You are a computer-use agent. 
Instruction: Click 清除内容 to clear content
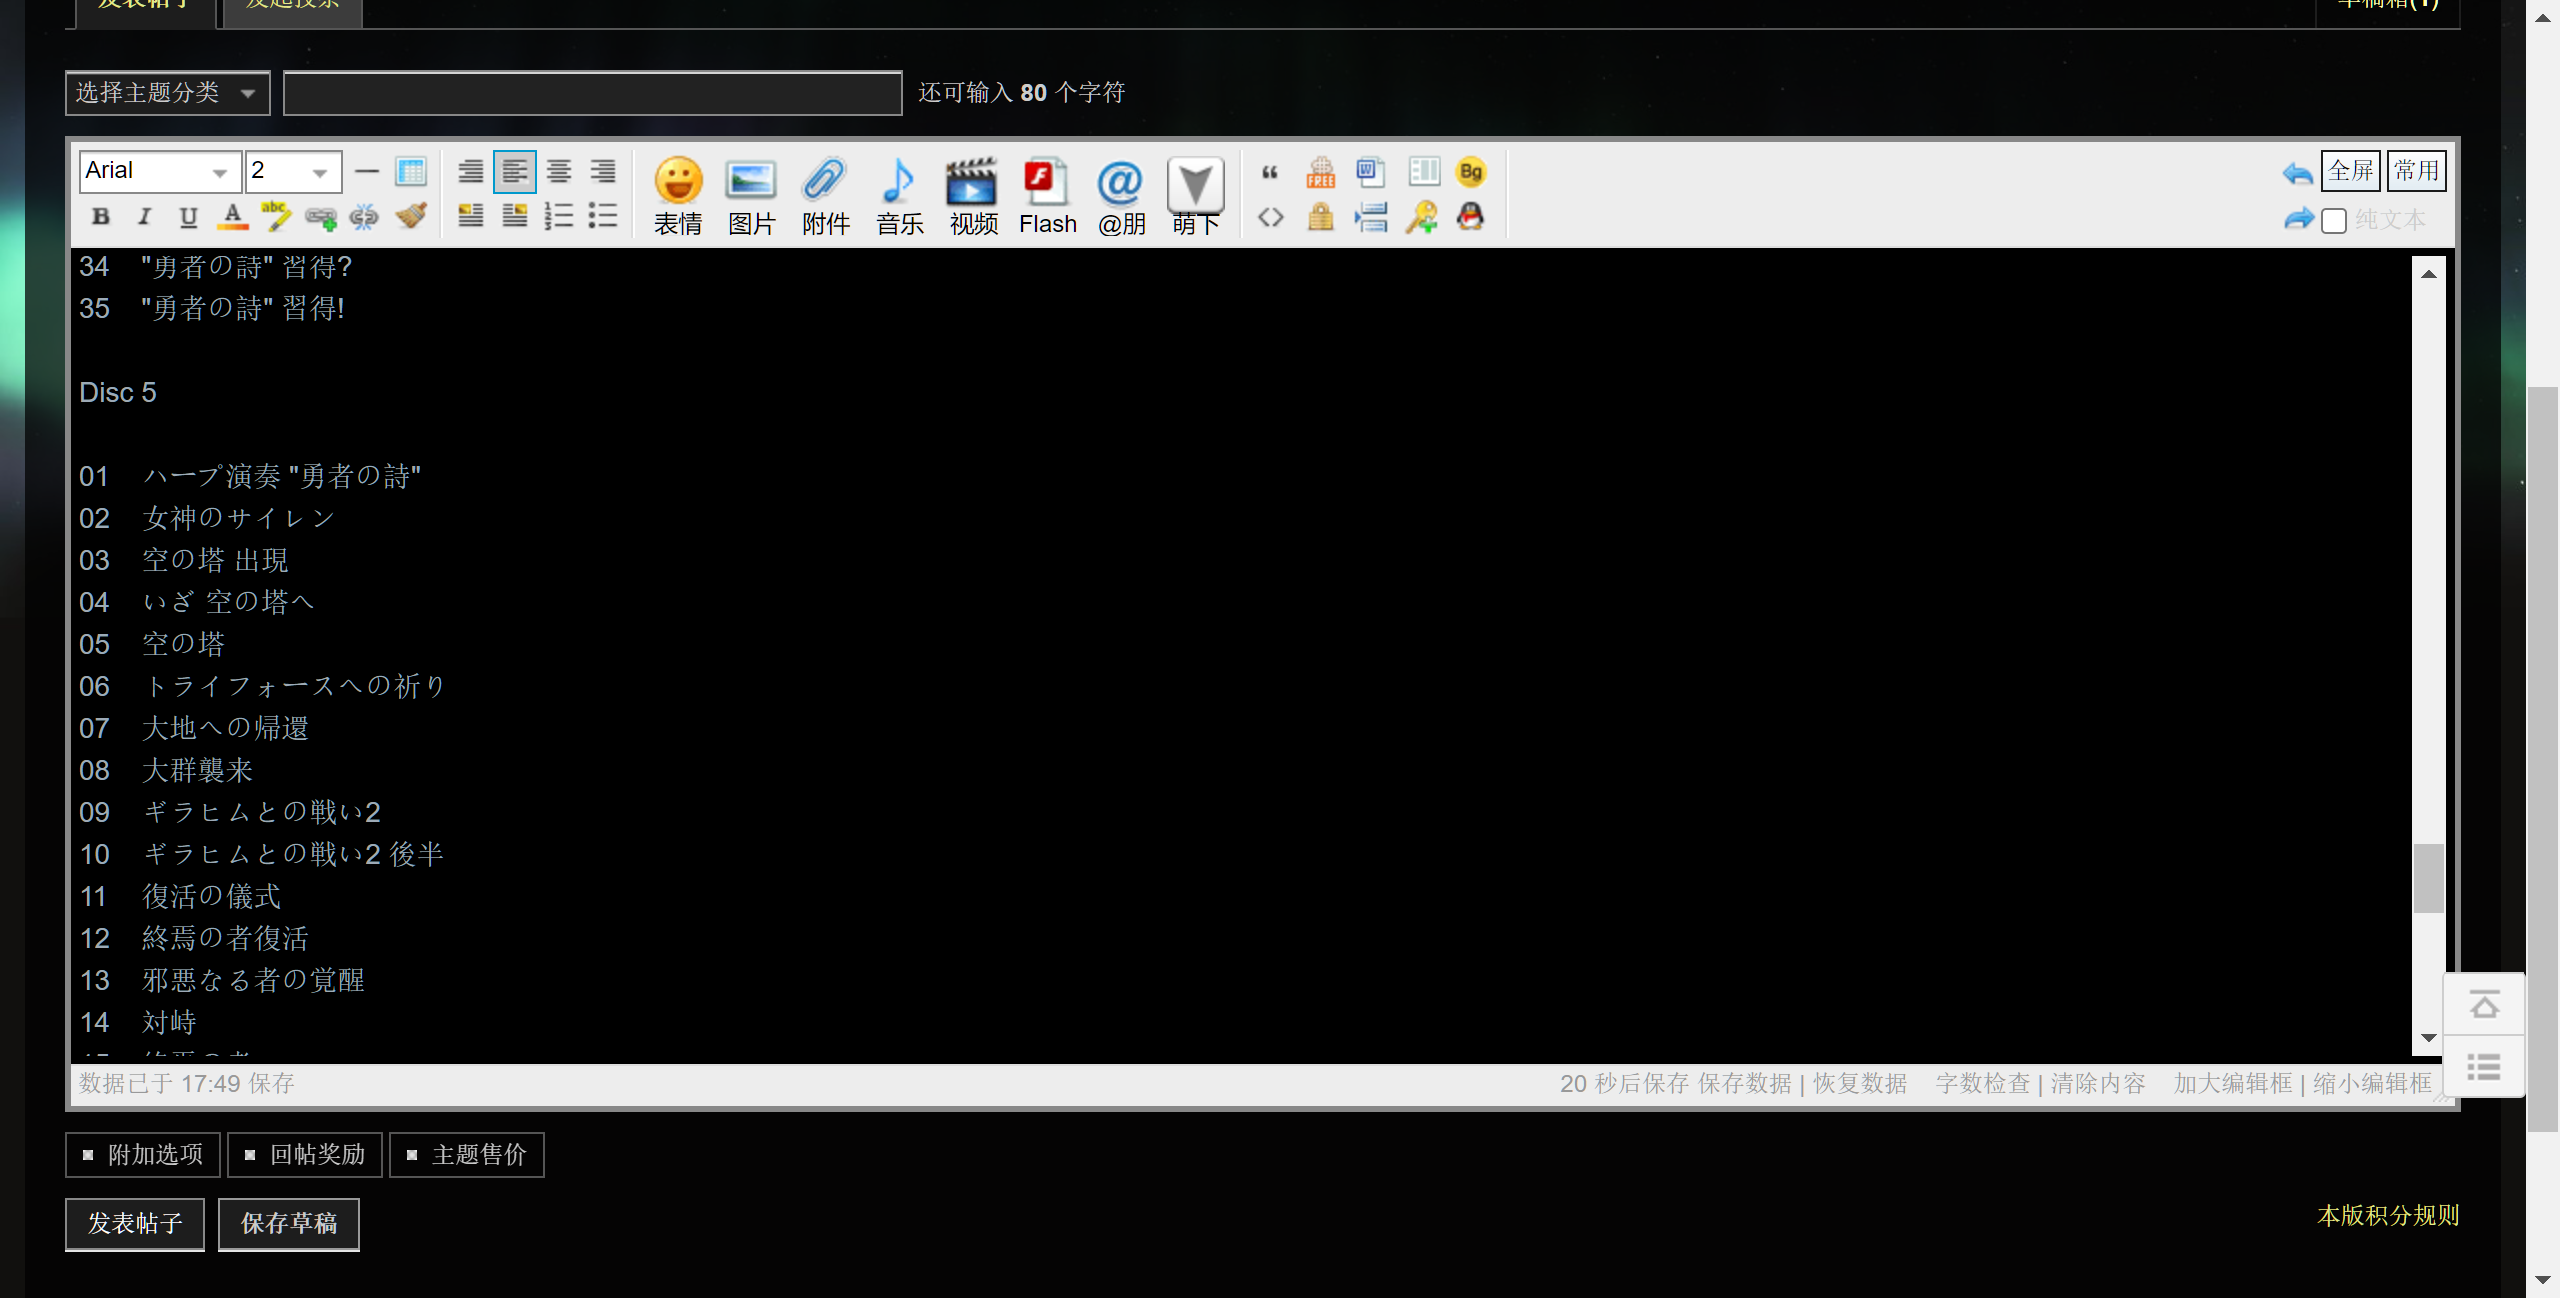pyautogui.click(x=2098, y=1084)
